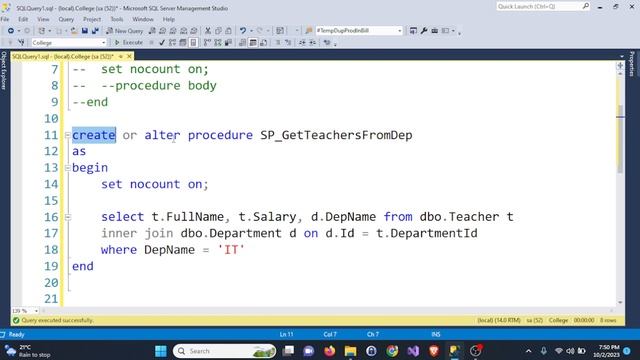Screen dimensions: 640x360
Task: Click the Save file icon
Action: pos(84,31)
